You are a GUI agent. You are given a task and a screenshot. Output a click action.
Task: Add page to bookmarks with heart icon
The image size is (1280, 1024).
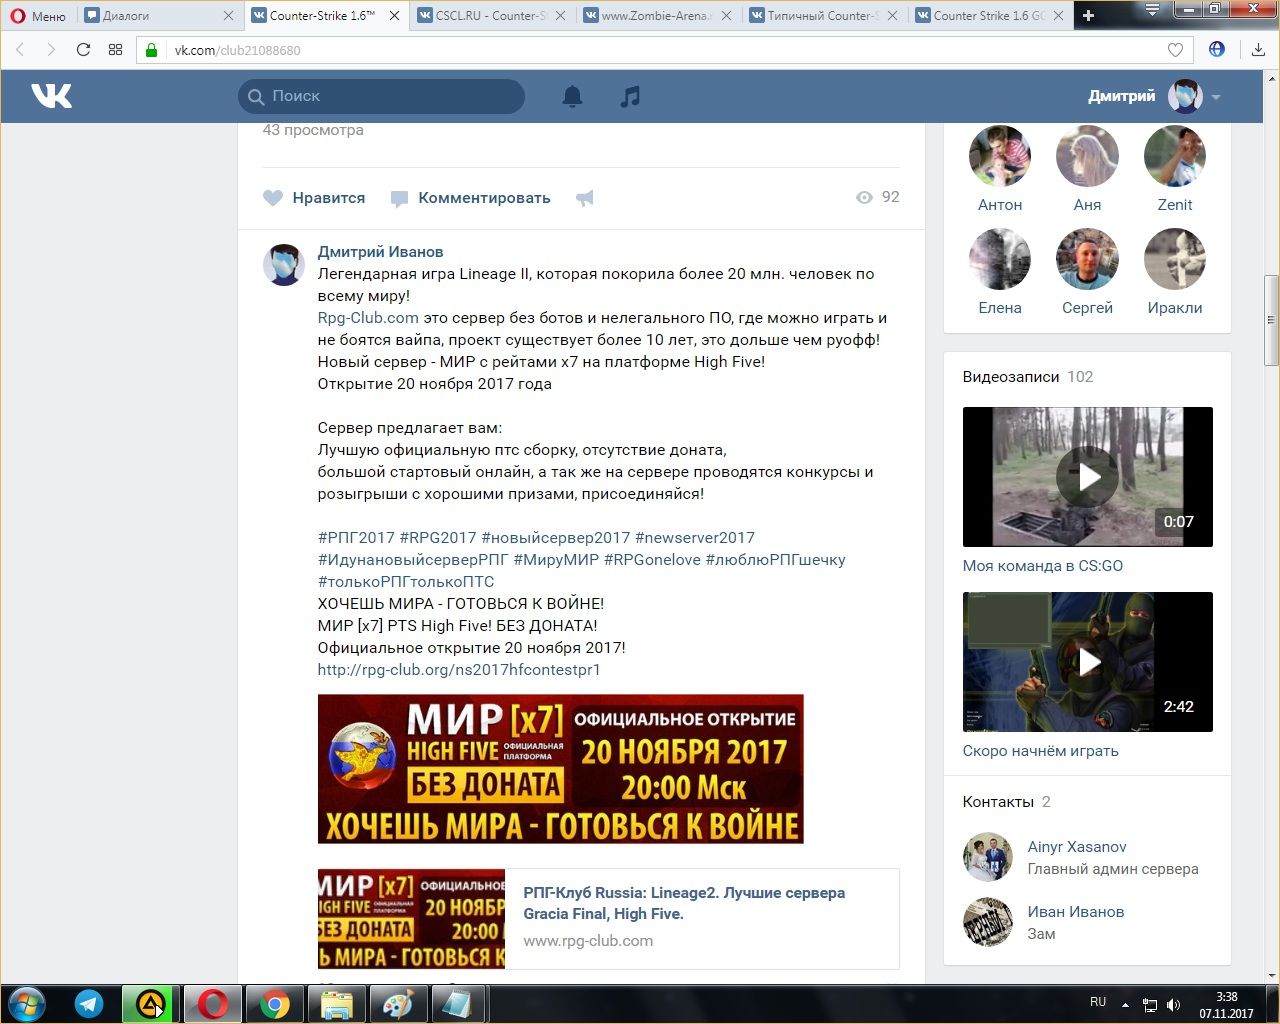pos(1175,50)
